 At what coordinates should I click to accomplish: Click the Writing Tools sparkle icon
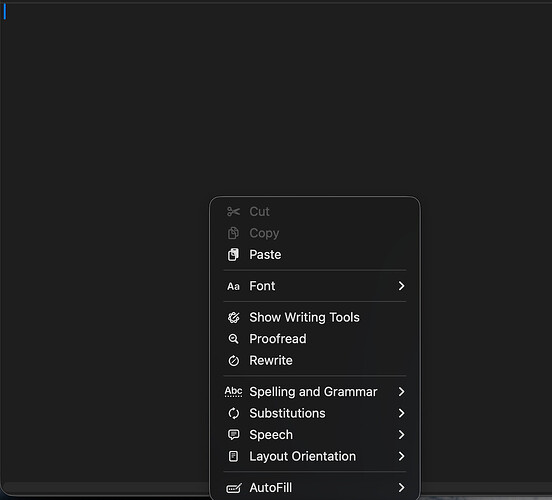pos(233,318)
